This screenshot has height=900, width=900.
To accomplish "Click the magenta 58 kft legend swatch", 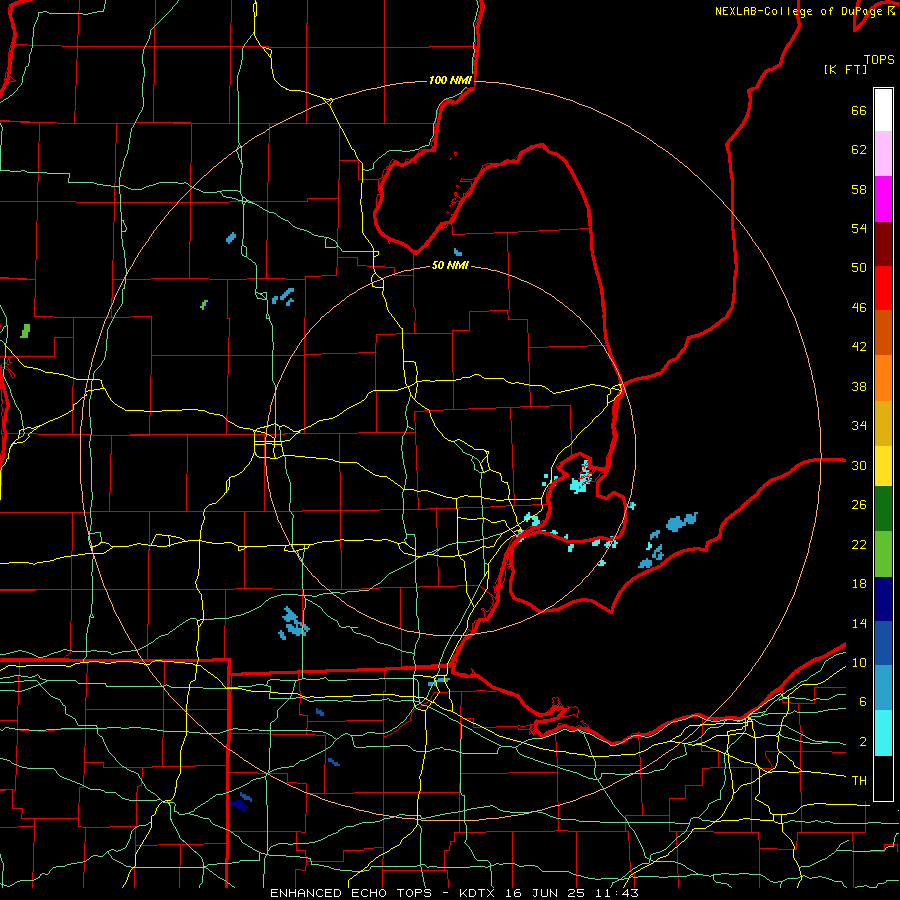I will 883,199.
